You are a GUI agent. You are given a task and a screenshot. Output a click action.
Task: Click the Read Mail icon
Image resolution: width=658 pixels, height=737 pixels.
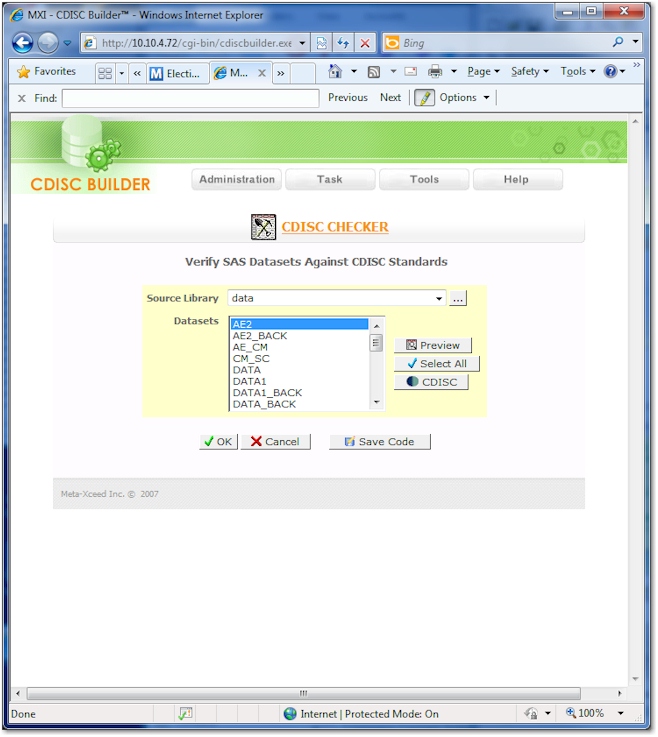tap(411, 71)
